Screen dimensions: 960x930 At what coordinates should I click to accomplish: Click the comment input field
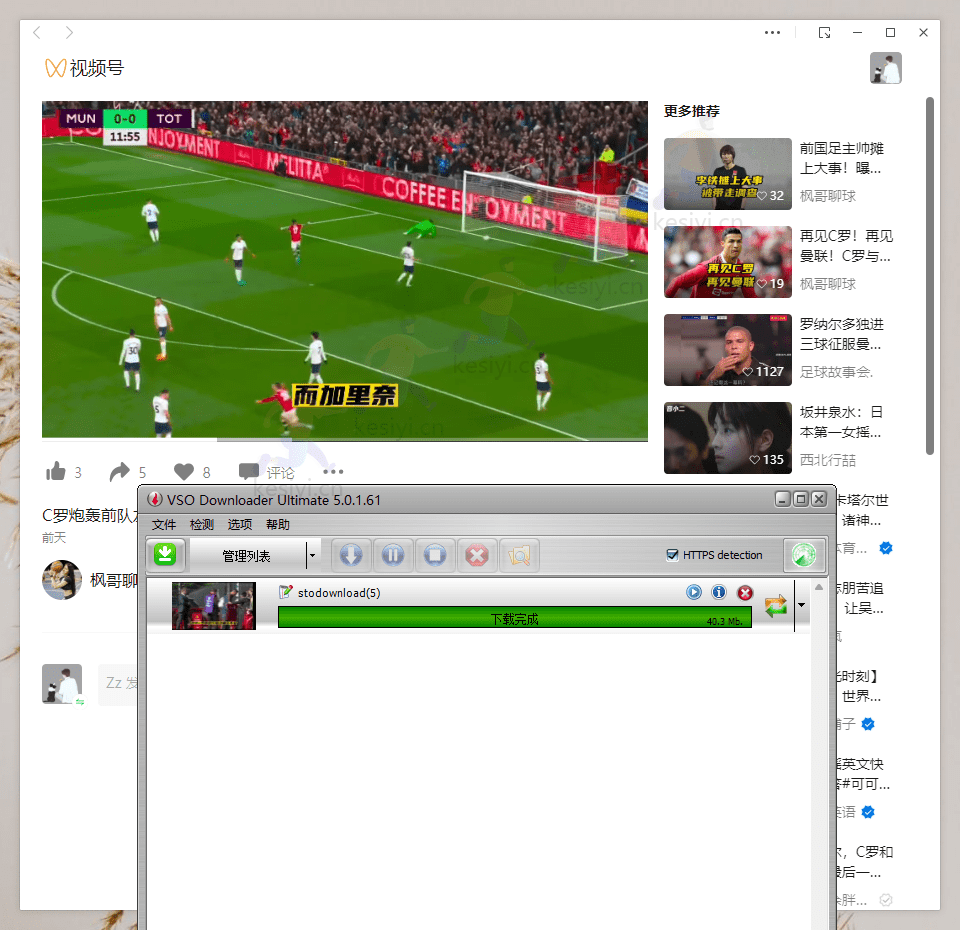pos(118,684)
